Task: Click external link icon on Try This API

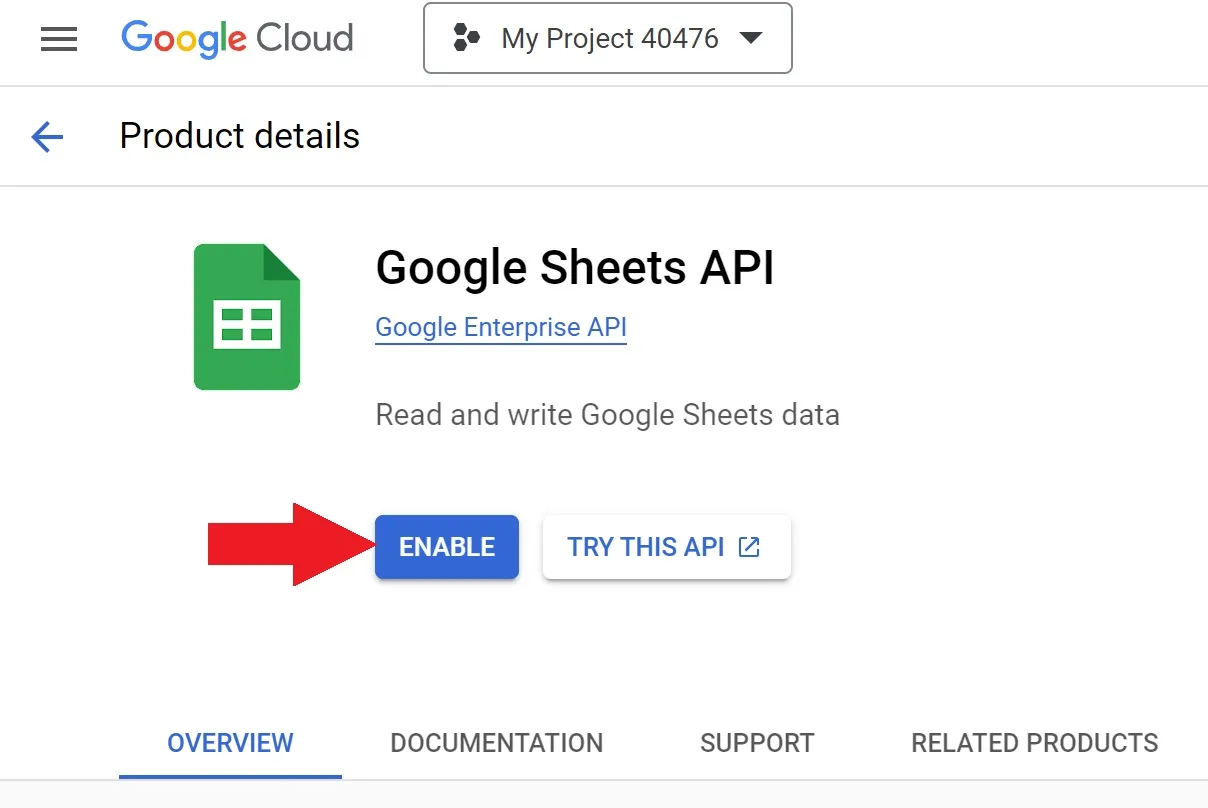Action: pyautogui.click(x=749, y=547)
